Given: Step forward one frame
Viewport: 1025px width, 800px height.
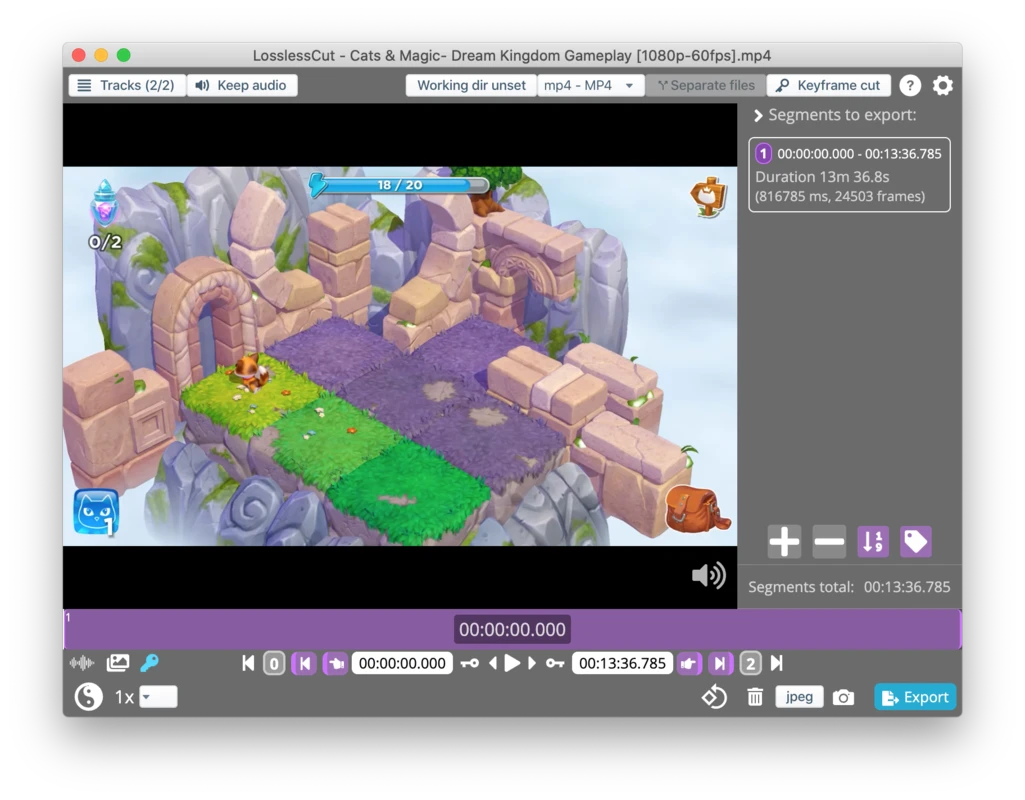Looking at the screenshot, I should [531, 663].
